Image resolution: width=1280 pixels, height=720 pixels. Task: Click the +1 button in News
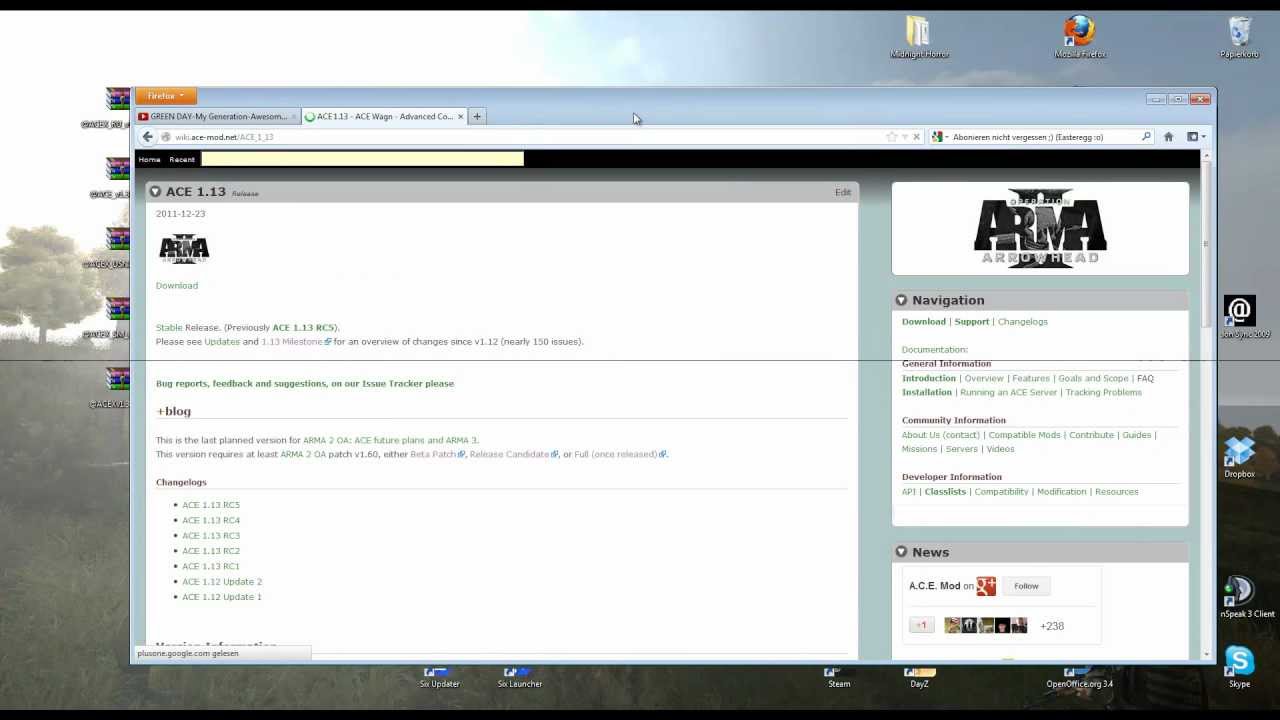(x=921, y=626)
